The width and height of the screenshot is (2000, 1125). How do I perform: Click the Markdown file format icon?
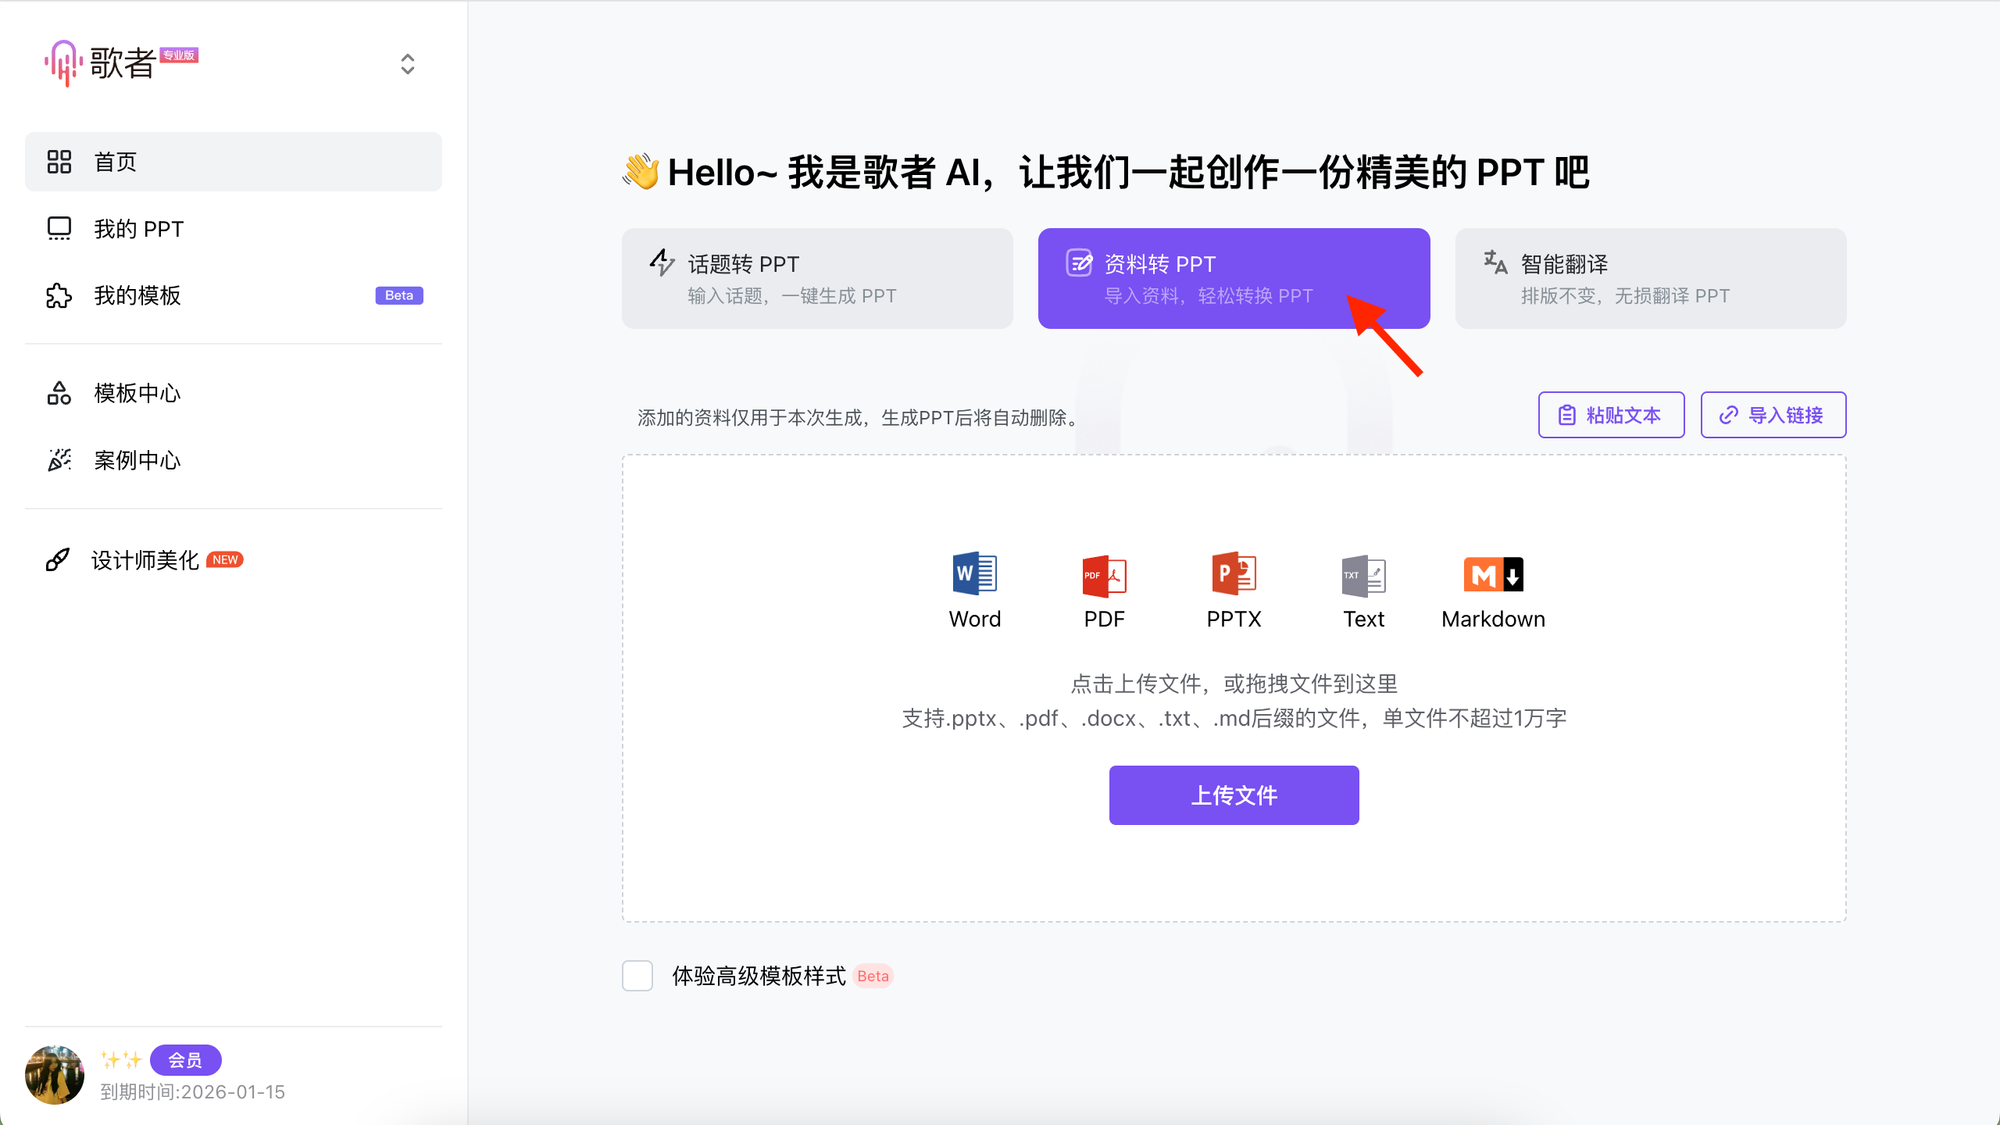click(x=1493, y=574)
